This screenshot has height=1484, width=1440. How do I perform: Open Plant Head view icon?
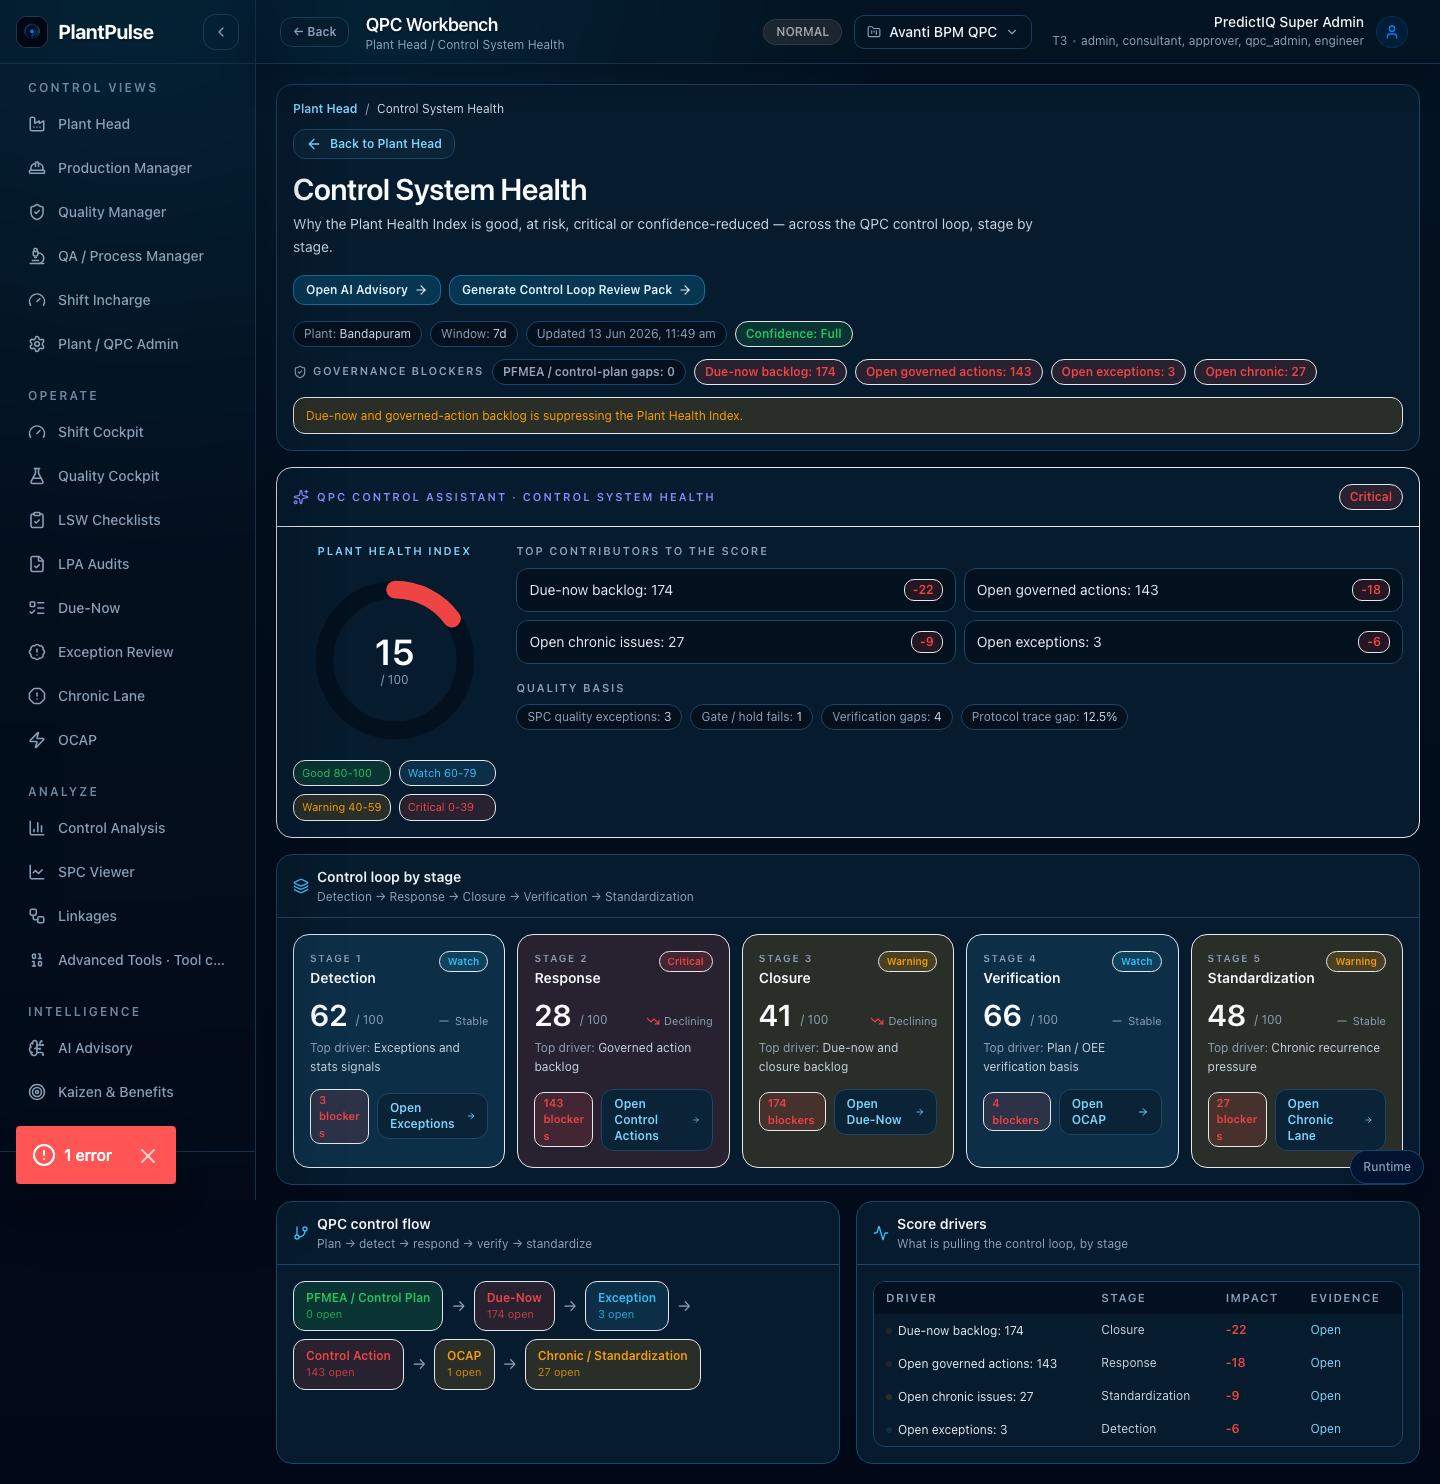[x=37, y=124]
